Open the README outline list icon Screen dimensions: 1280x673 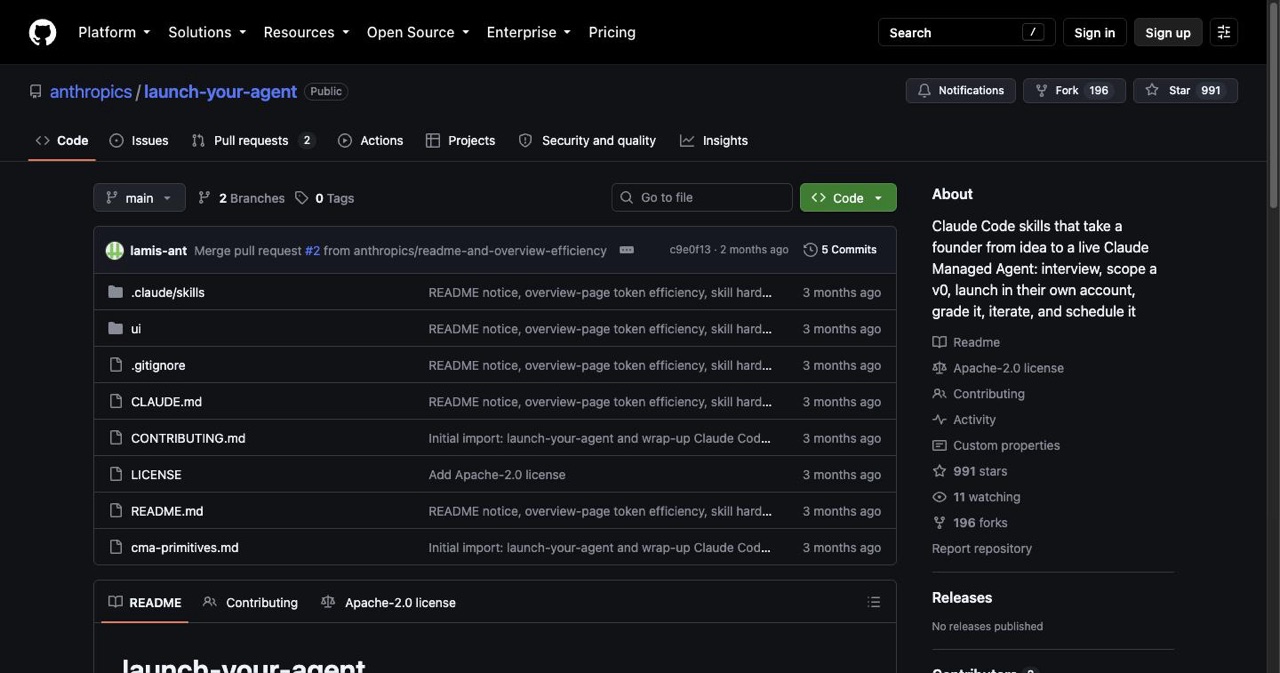874,602
